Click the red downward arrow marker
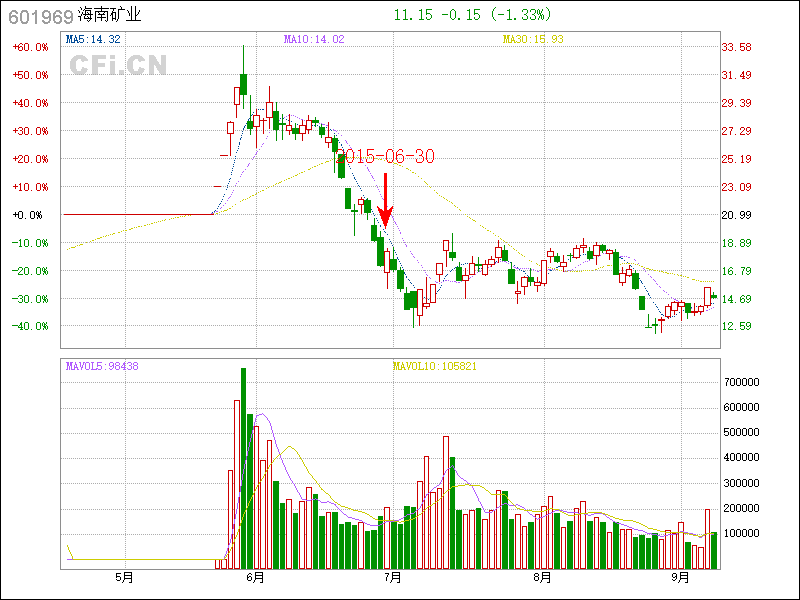Image resolution: width=800 pixels, height=600 pixels. coord(386,200)
